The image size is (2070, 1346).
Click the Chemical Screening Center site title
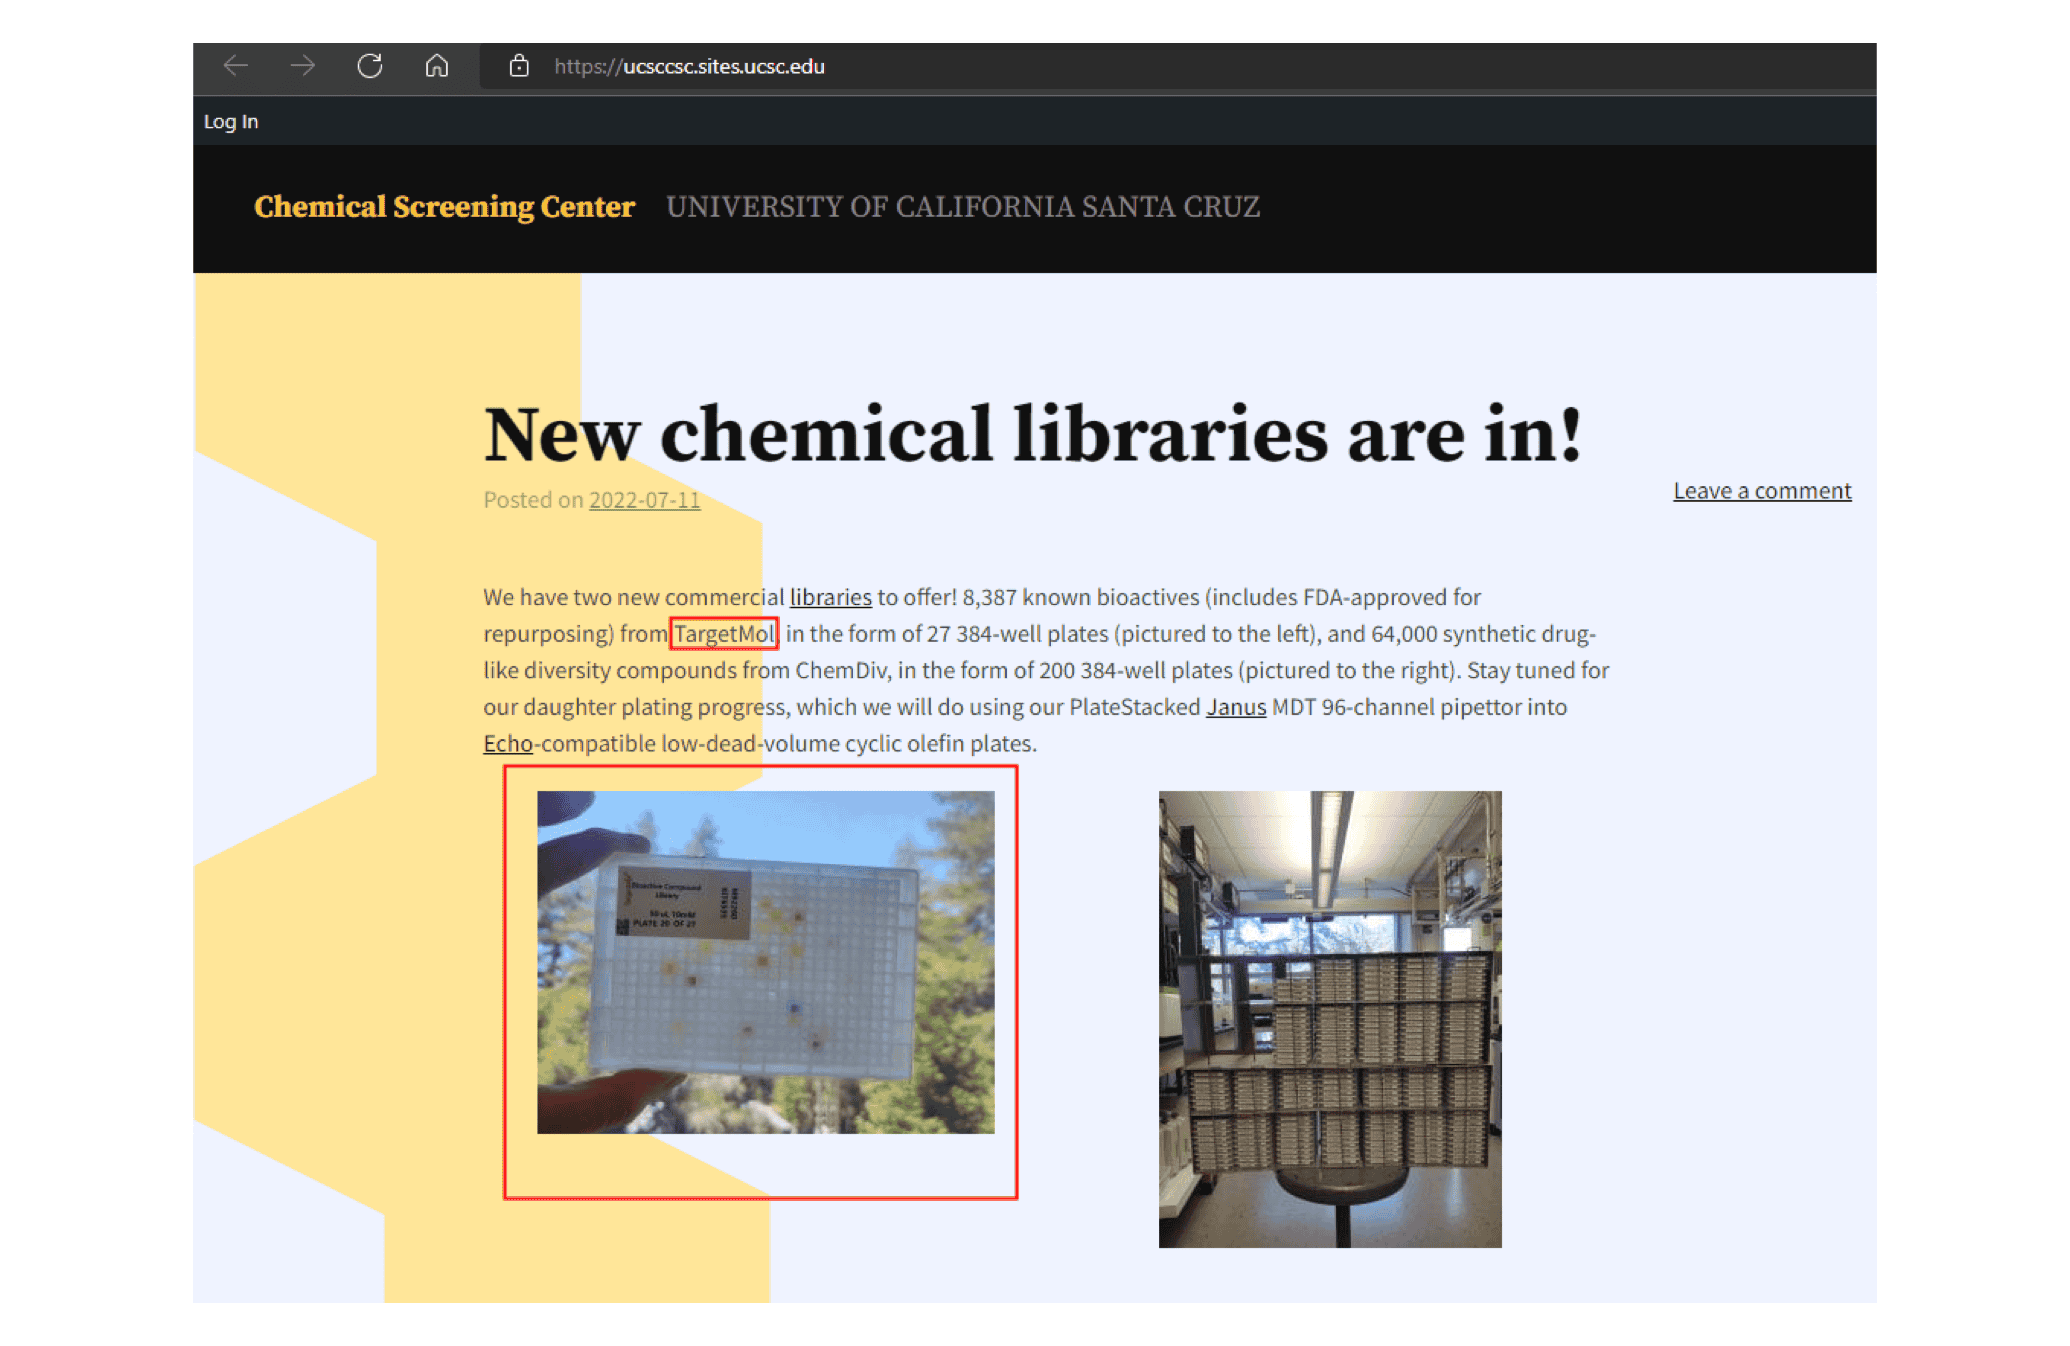tap(441, 208)
